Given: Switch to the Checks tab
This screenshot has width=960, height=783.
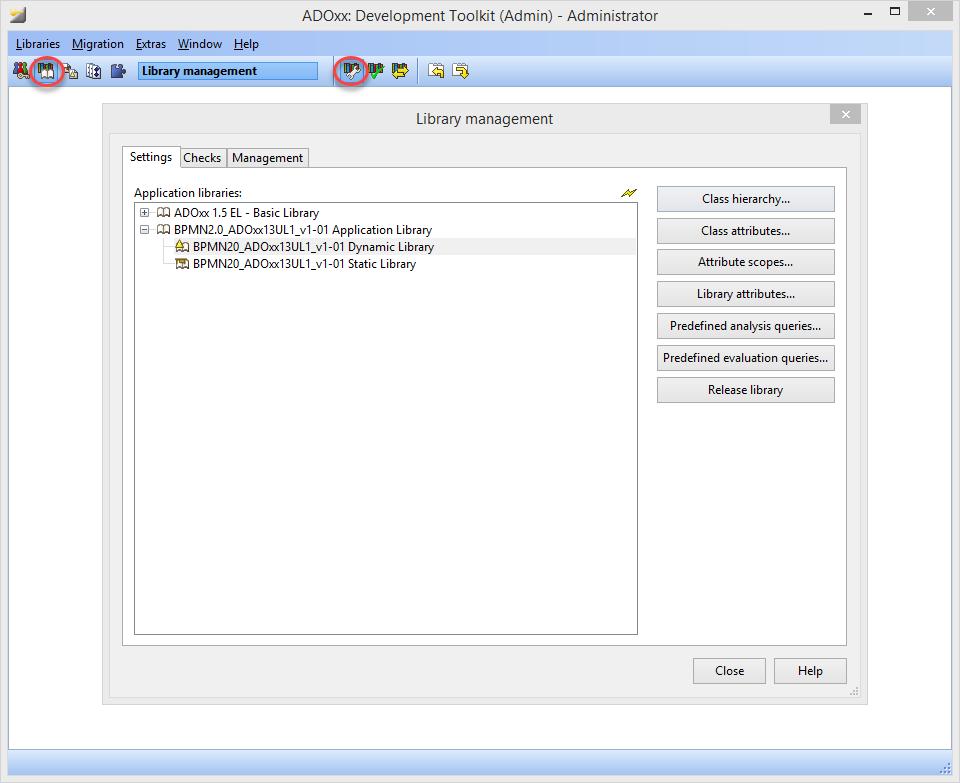Looking at the screenshot, I should tap(202, 158).
